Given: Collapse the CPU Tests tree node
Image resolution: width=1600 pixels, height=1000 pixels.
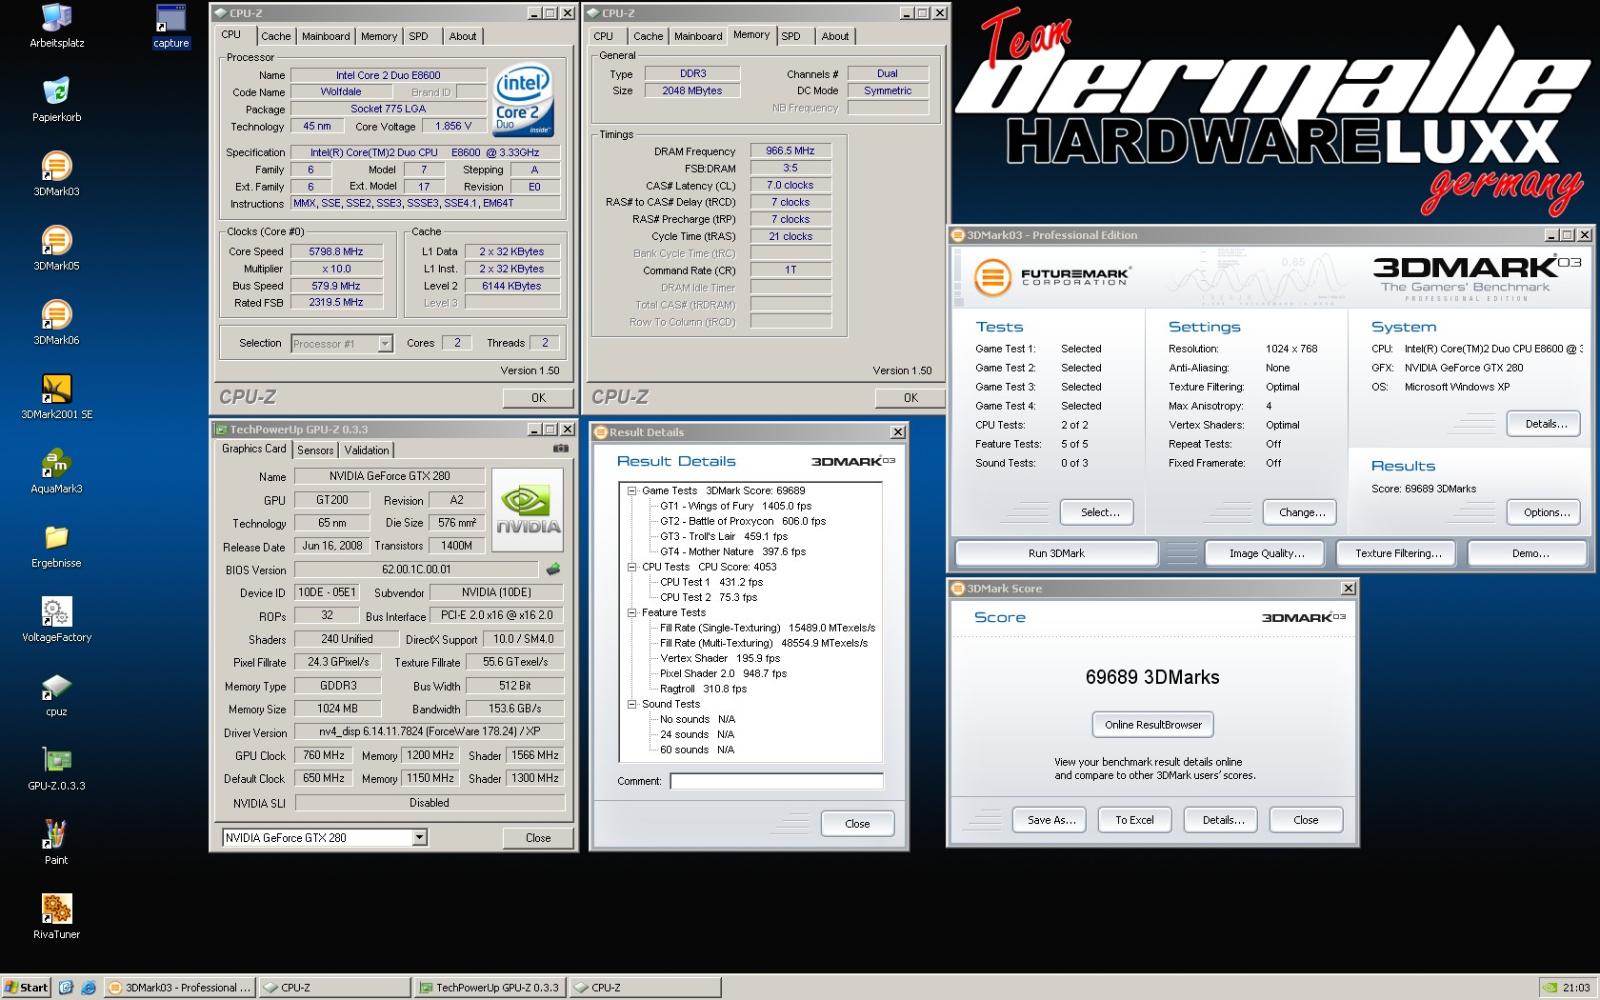Looking at the screenshot, I should (632, 567).
